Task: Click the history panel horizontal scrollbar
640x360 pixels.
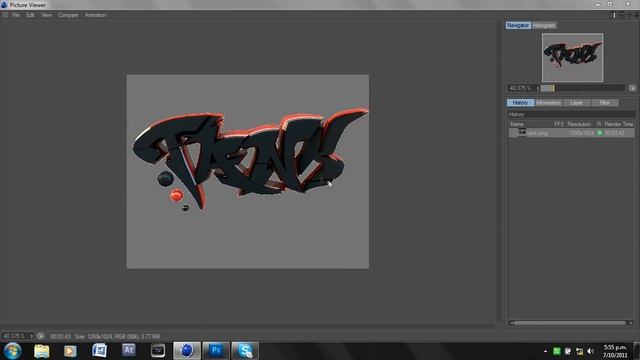Action: coord(570,323)
